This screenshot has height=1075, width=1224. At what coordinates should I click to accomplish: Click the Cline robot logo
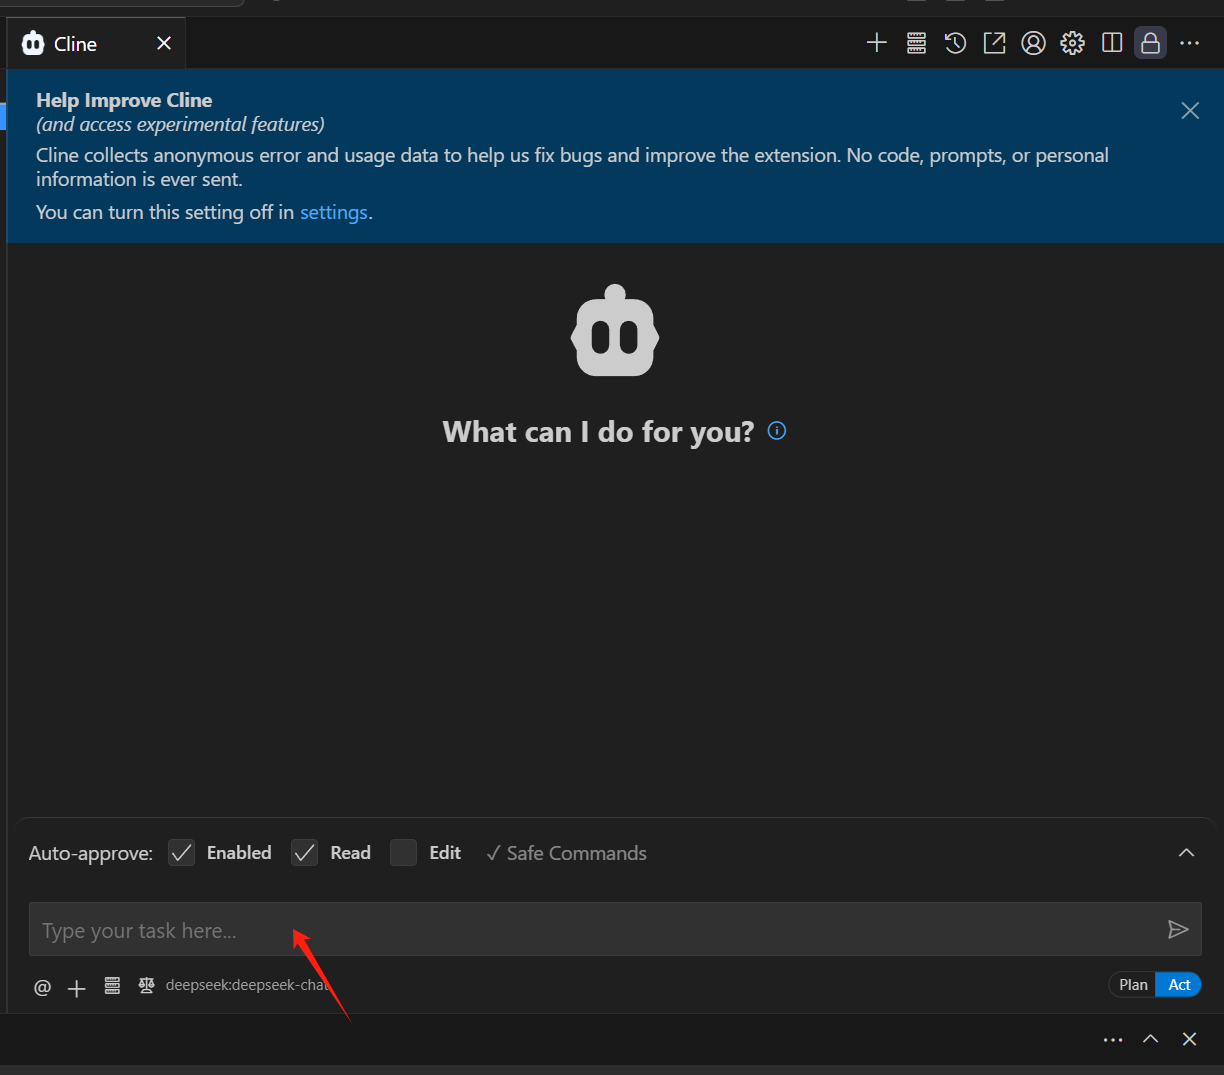[615, 330]
